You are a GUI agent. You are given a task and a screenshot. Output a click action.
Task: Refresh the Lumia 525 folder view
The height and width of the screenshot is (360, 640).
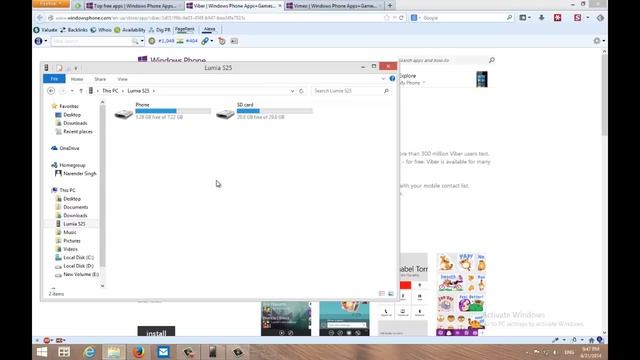pyautogui.click(x=301, y=91)
